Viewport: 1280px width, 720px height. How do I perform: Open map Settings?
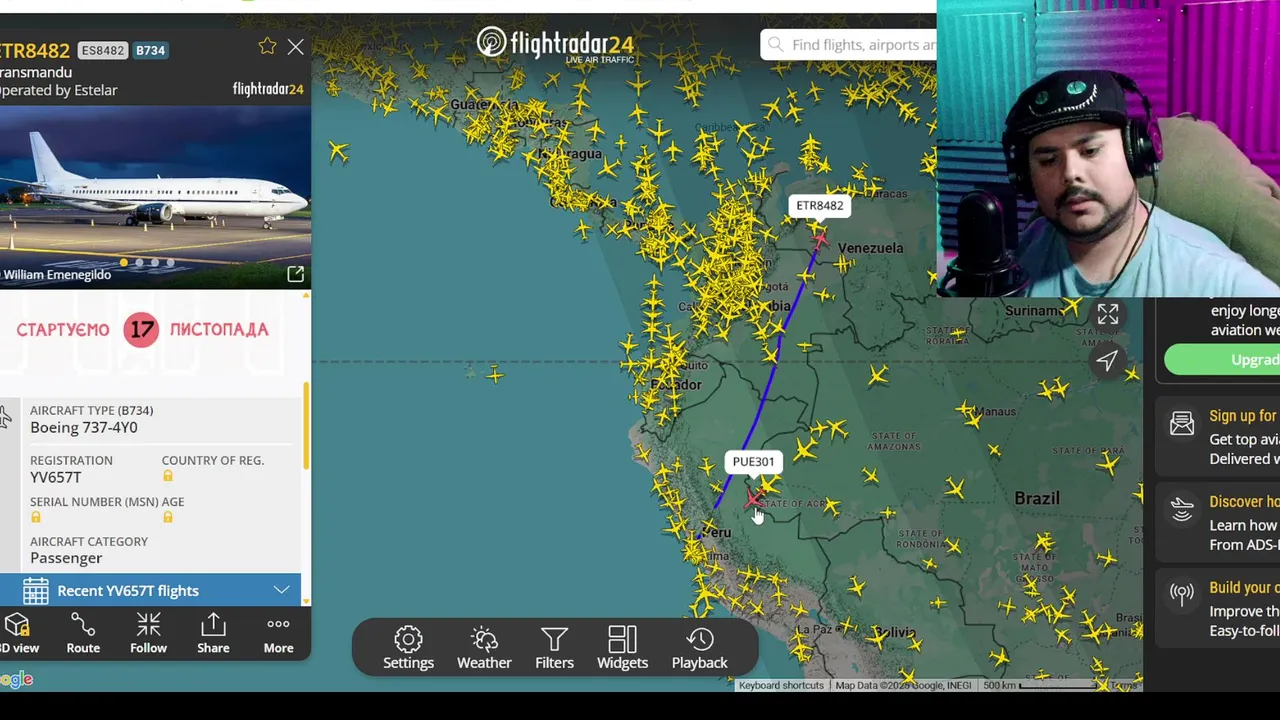click(408, 648)
